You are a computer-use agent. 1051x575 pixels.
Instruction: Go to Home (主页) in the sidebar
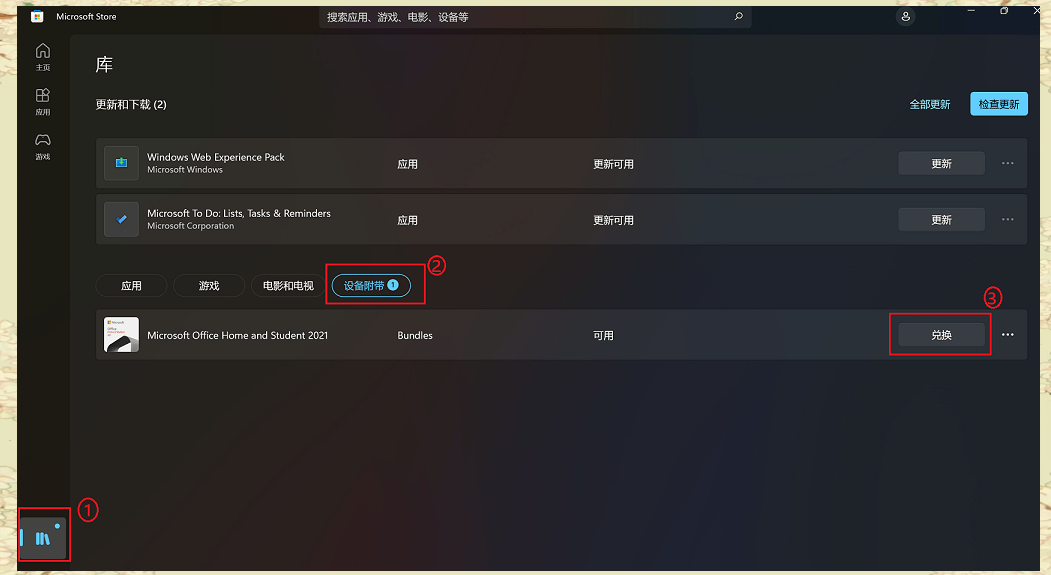tap(43, 57)
